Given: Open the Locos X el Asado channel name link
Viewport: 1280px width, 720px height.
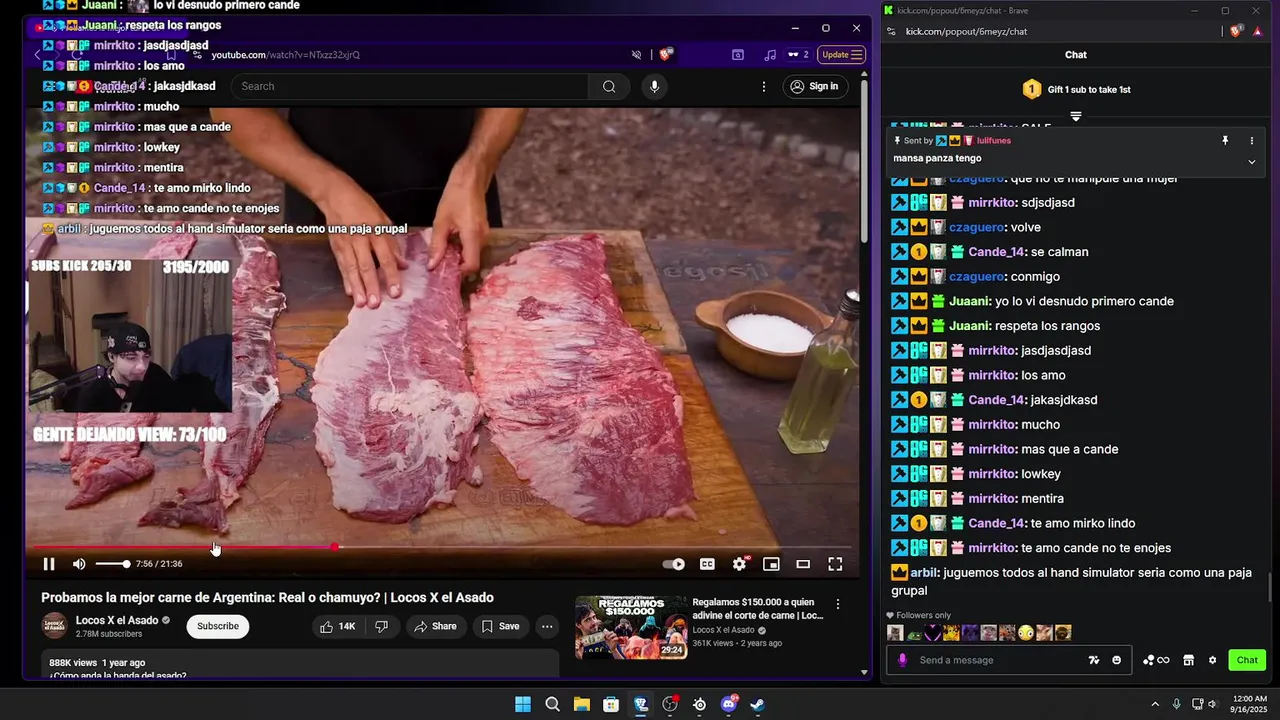Looking at the screenshot, I should click(x=117, y=620).
